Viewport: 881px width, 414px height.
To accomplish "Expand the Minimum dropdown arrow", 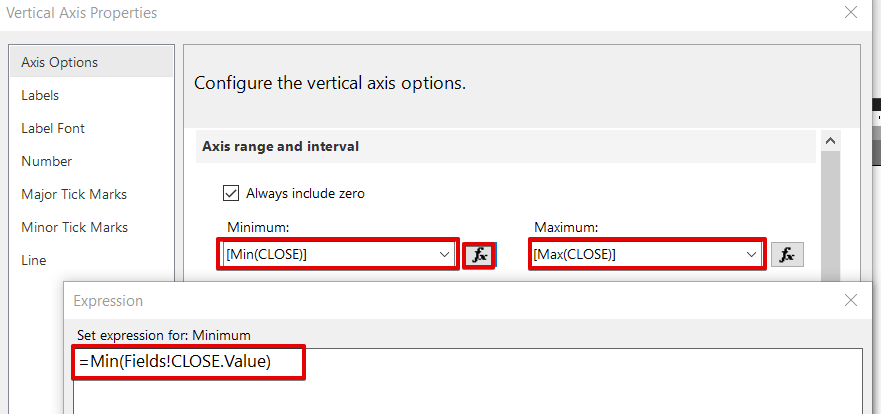I will pos(445,255).
